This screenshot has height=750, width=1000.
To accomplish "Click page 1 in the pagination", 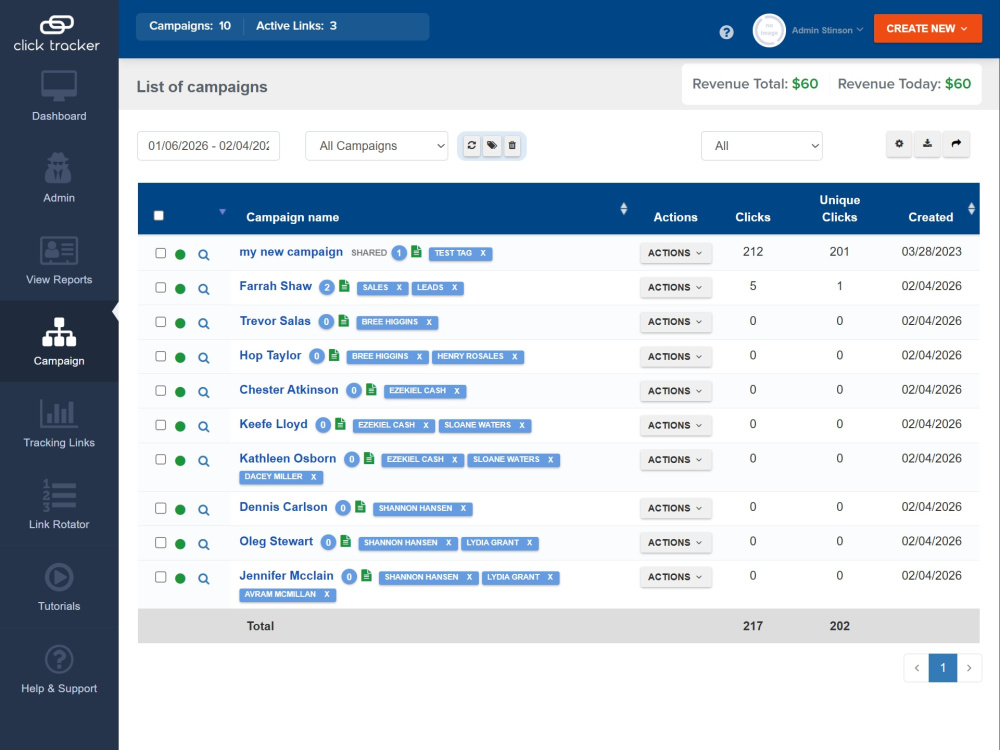I will [943, 668].
